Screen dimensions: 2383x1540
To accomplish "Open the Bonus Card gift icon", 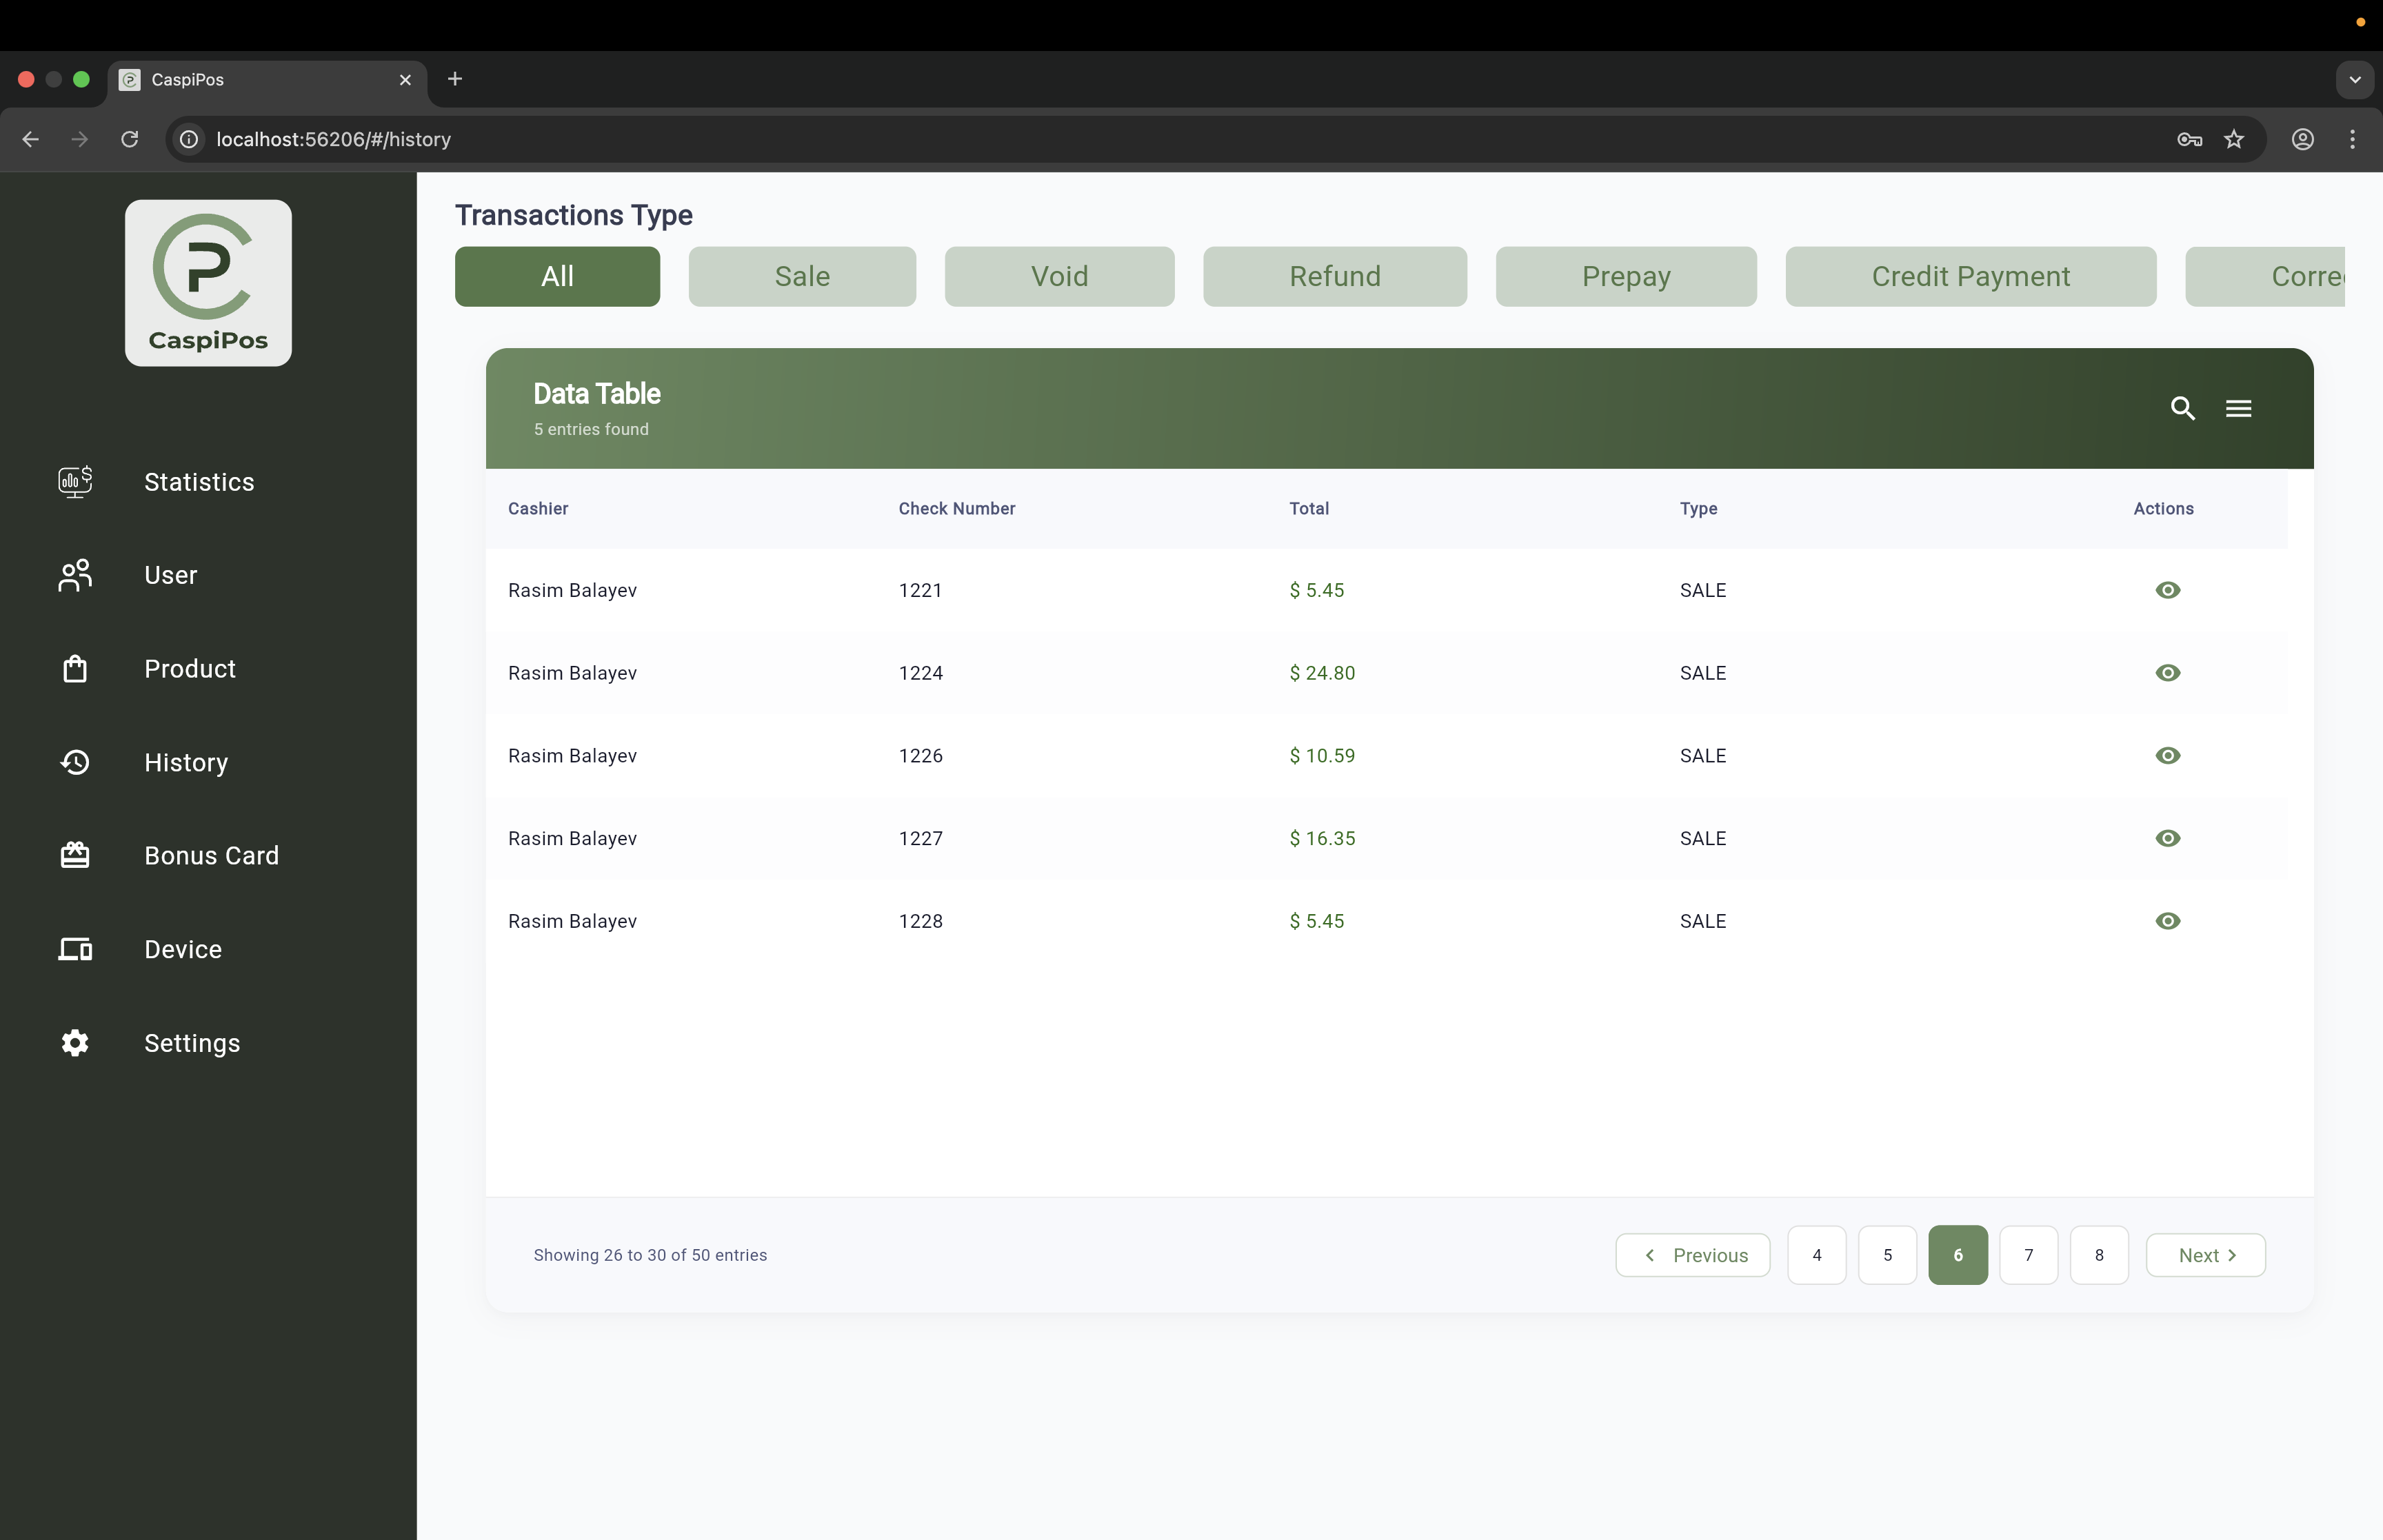I will pyautogui.click(x=75, y=855).
